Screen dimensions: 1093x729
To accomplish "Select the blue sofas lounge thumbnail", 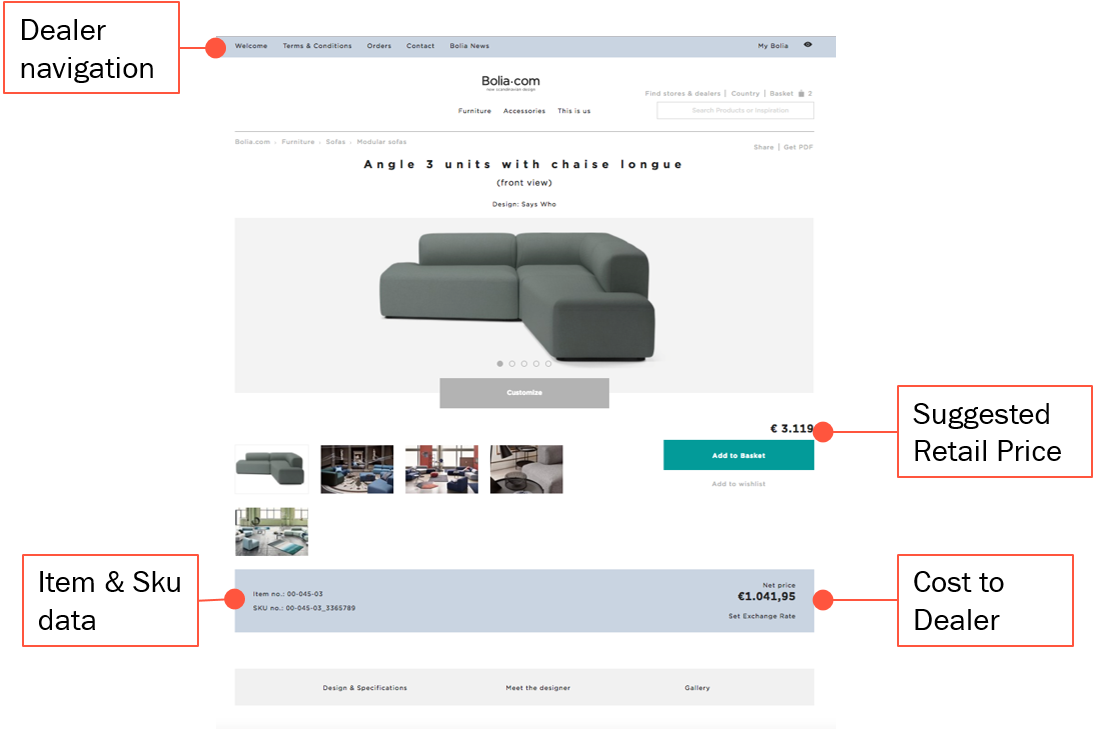I will 357,469.
